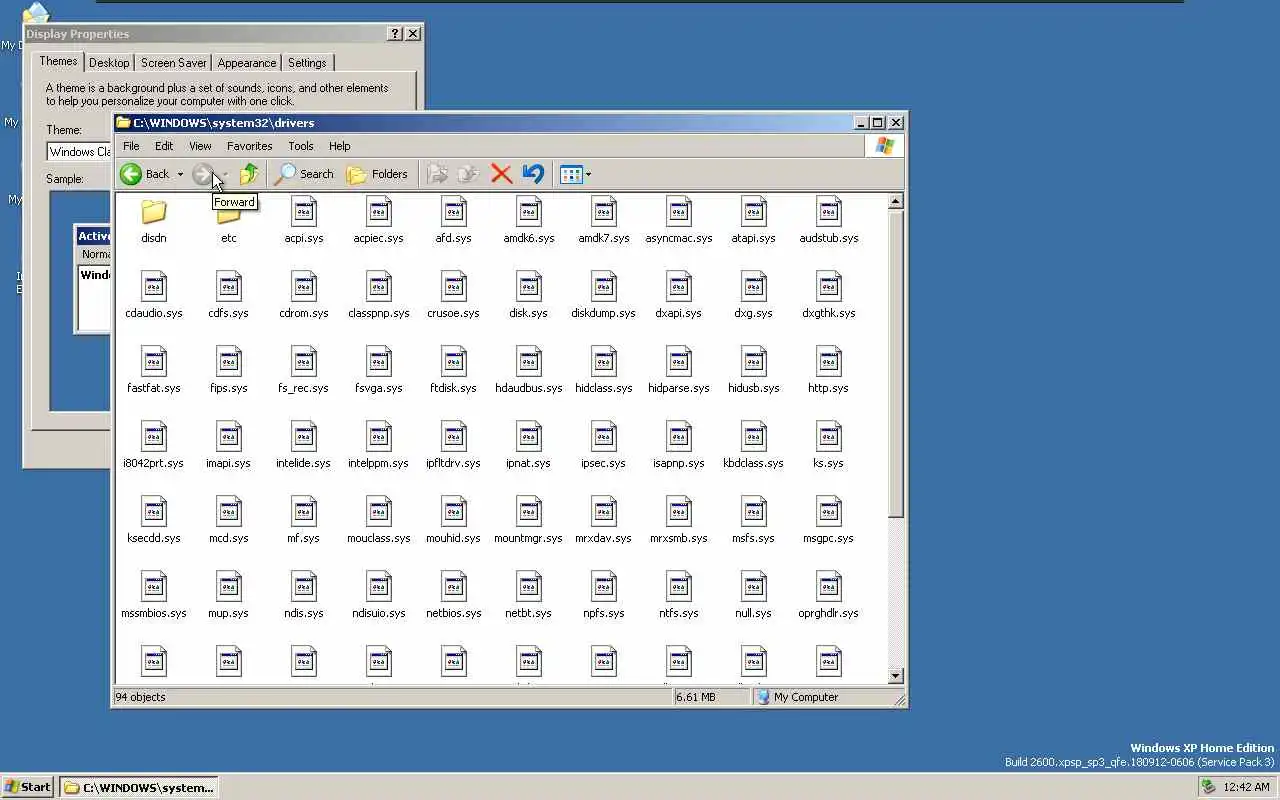
Task: Click the Copy To toolbar icon
Action: click(468, 174)
